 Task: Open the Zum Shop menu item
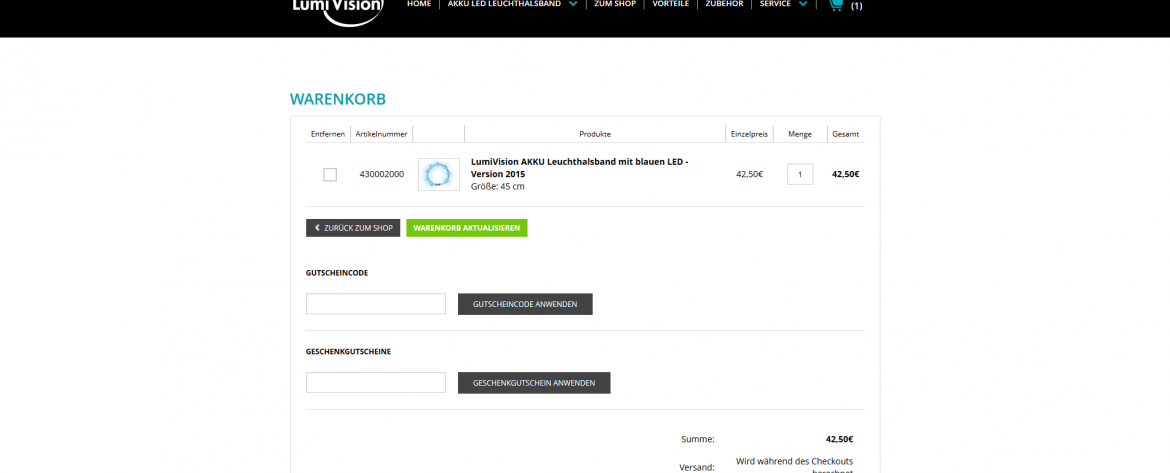615,4
